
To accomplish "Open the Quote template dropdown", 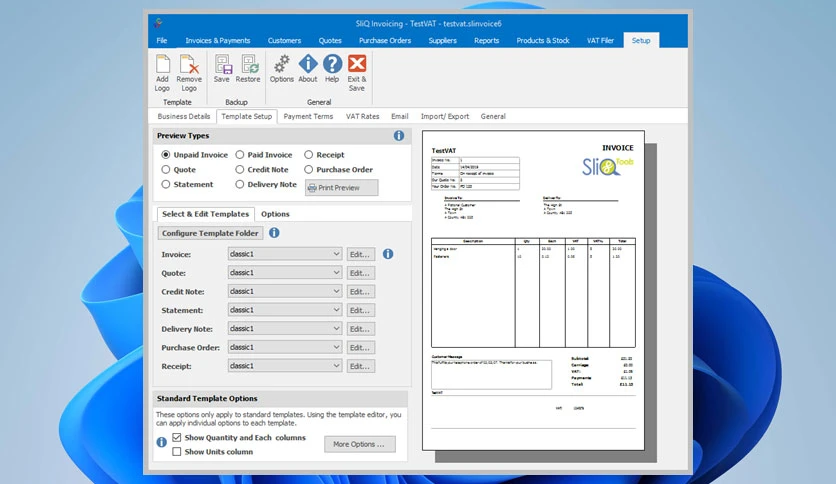I will (x=285, y=273).
